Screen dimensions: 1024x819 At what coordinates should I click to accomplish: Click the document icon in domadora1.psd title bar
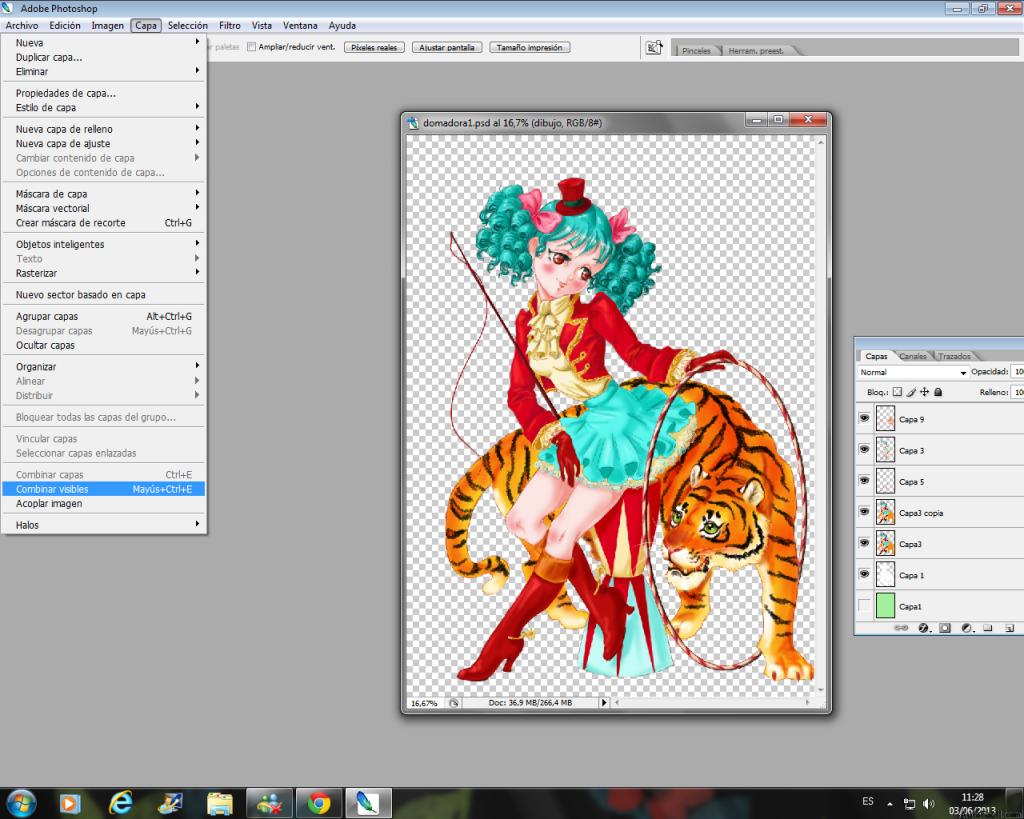tap(413, 122)
